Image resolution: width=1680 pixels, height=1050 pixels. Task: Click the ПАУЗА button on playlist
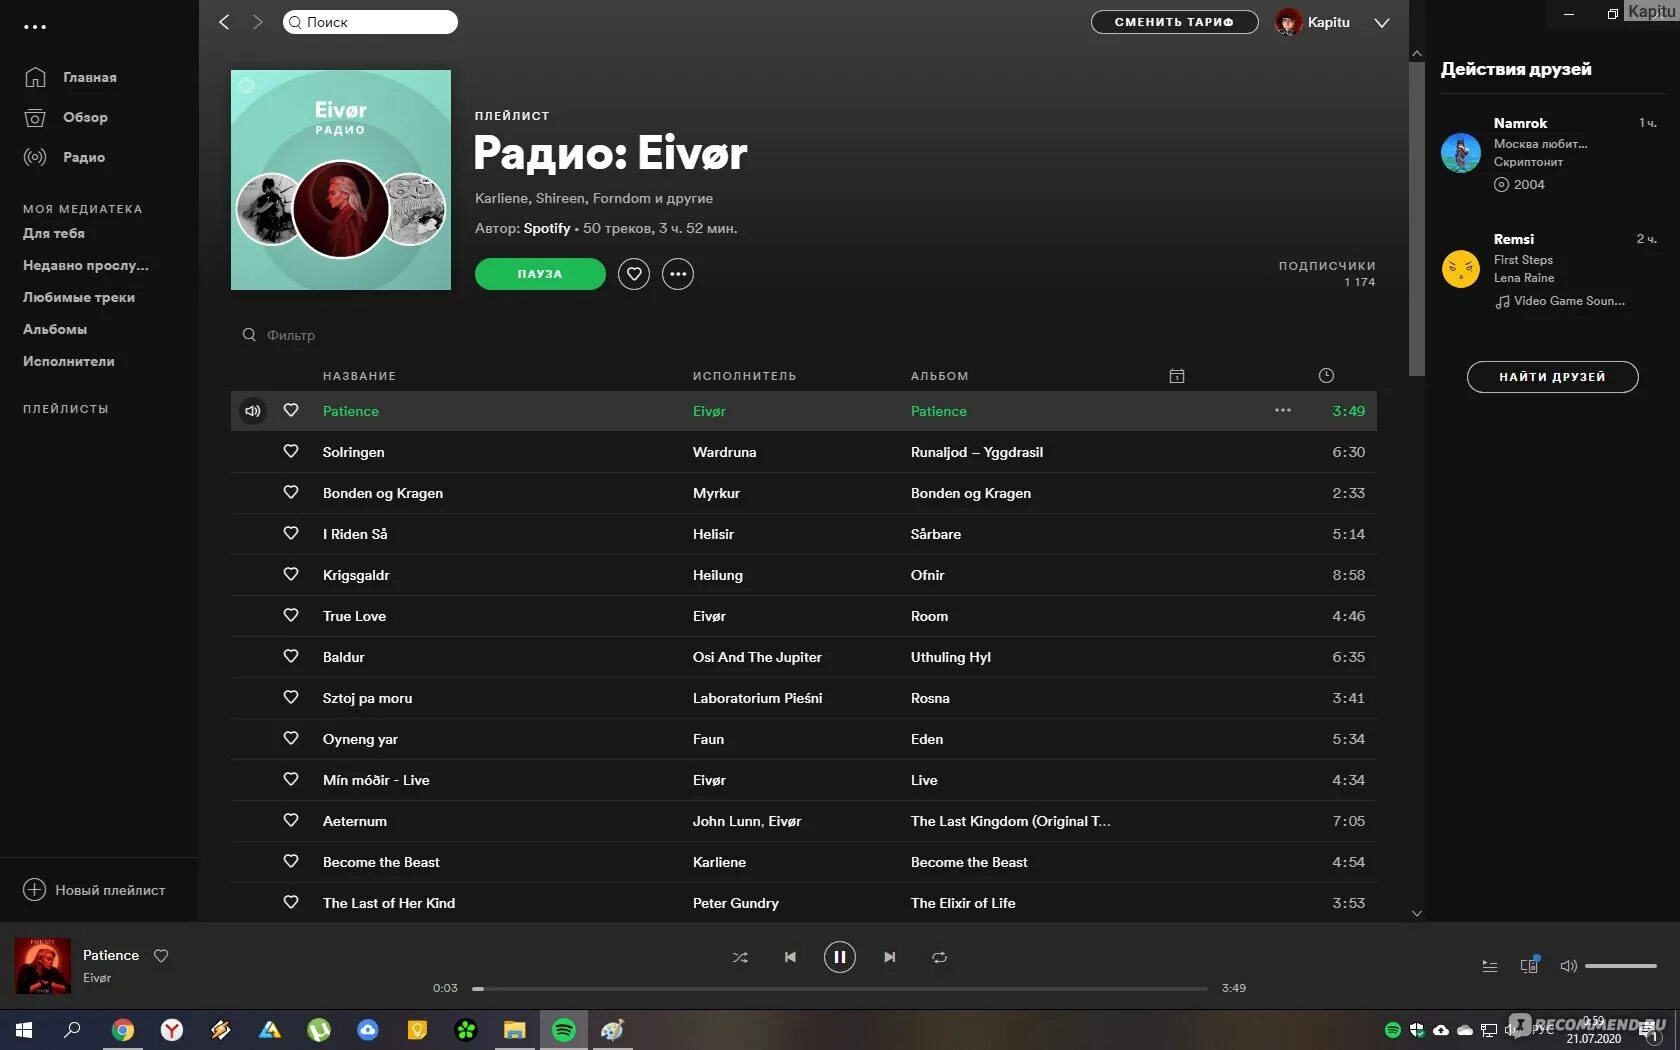coord(540,274)
